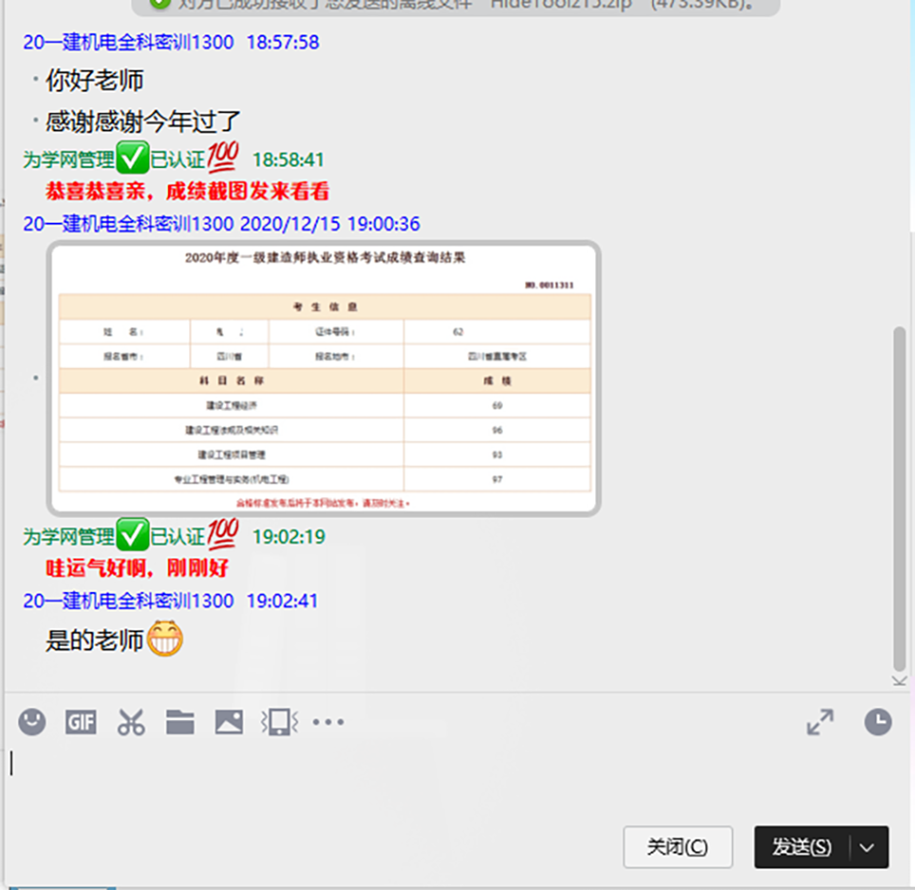Viewport: 915px width, 890px height.
Task: Expand the send options dropdown arrow
Action: pos(868,847)
